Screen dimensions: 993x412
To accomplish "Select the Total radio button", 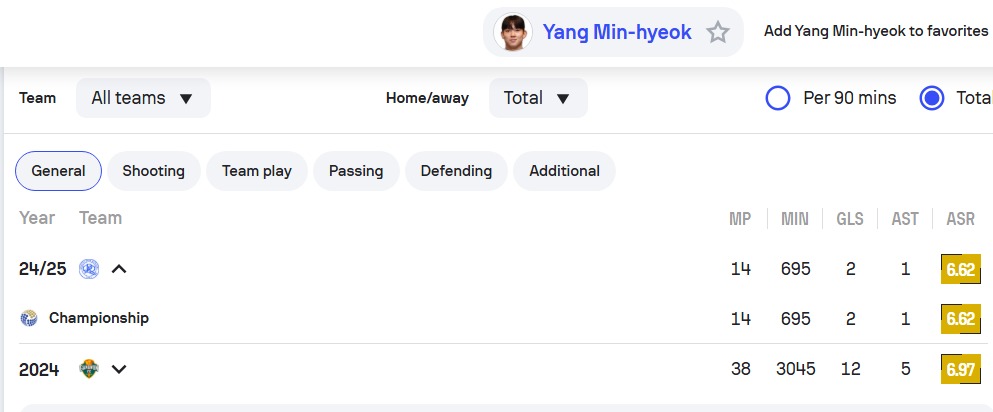I will (932, 98).
